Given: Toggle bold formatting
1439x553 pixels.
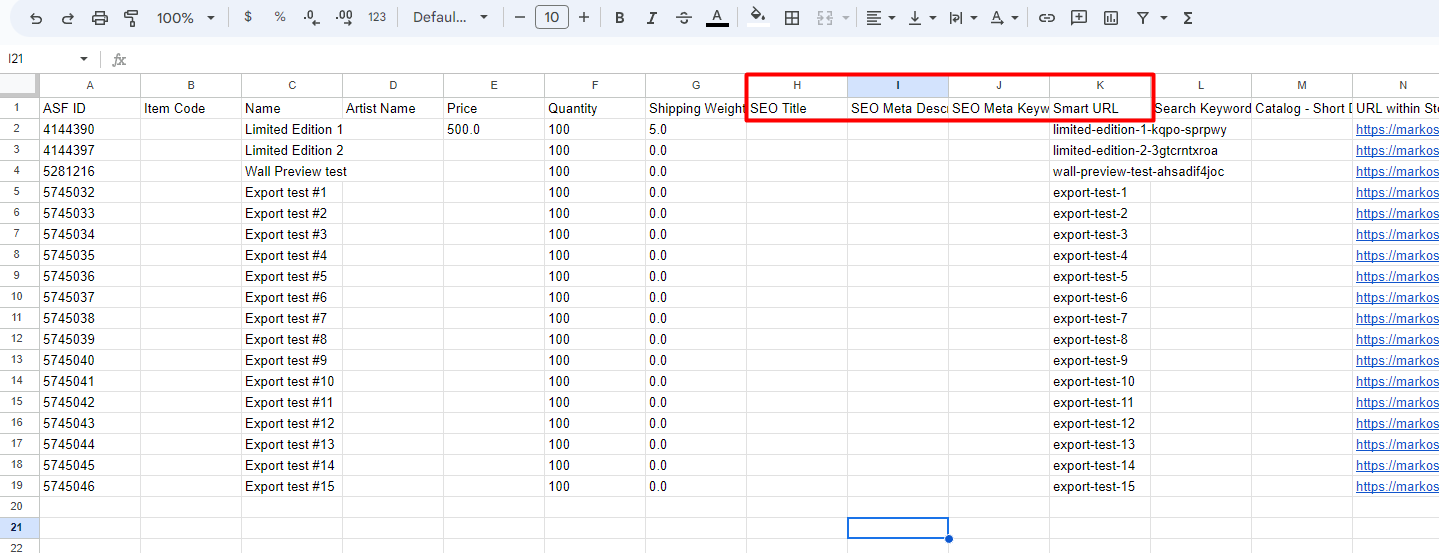Looking at the screenshot, I should click(620, 18).
